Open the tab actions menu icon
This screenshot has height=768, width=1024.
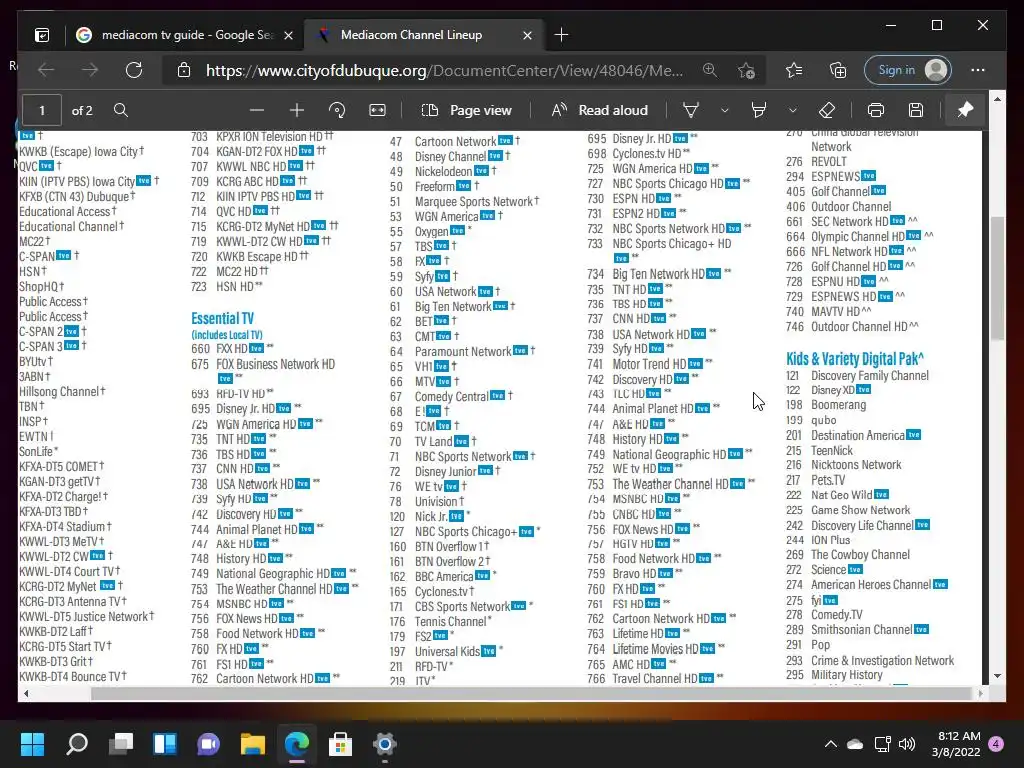[x=42, y=35]
